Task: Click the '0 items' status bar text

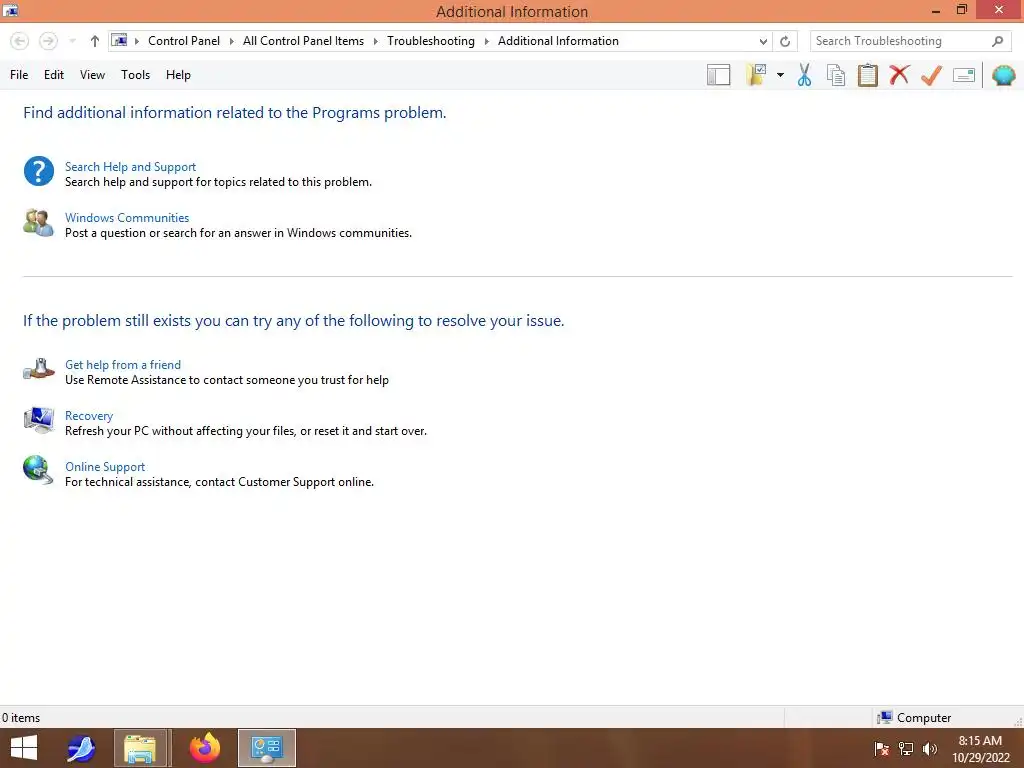Action: click(21, 718)
